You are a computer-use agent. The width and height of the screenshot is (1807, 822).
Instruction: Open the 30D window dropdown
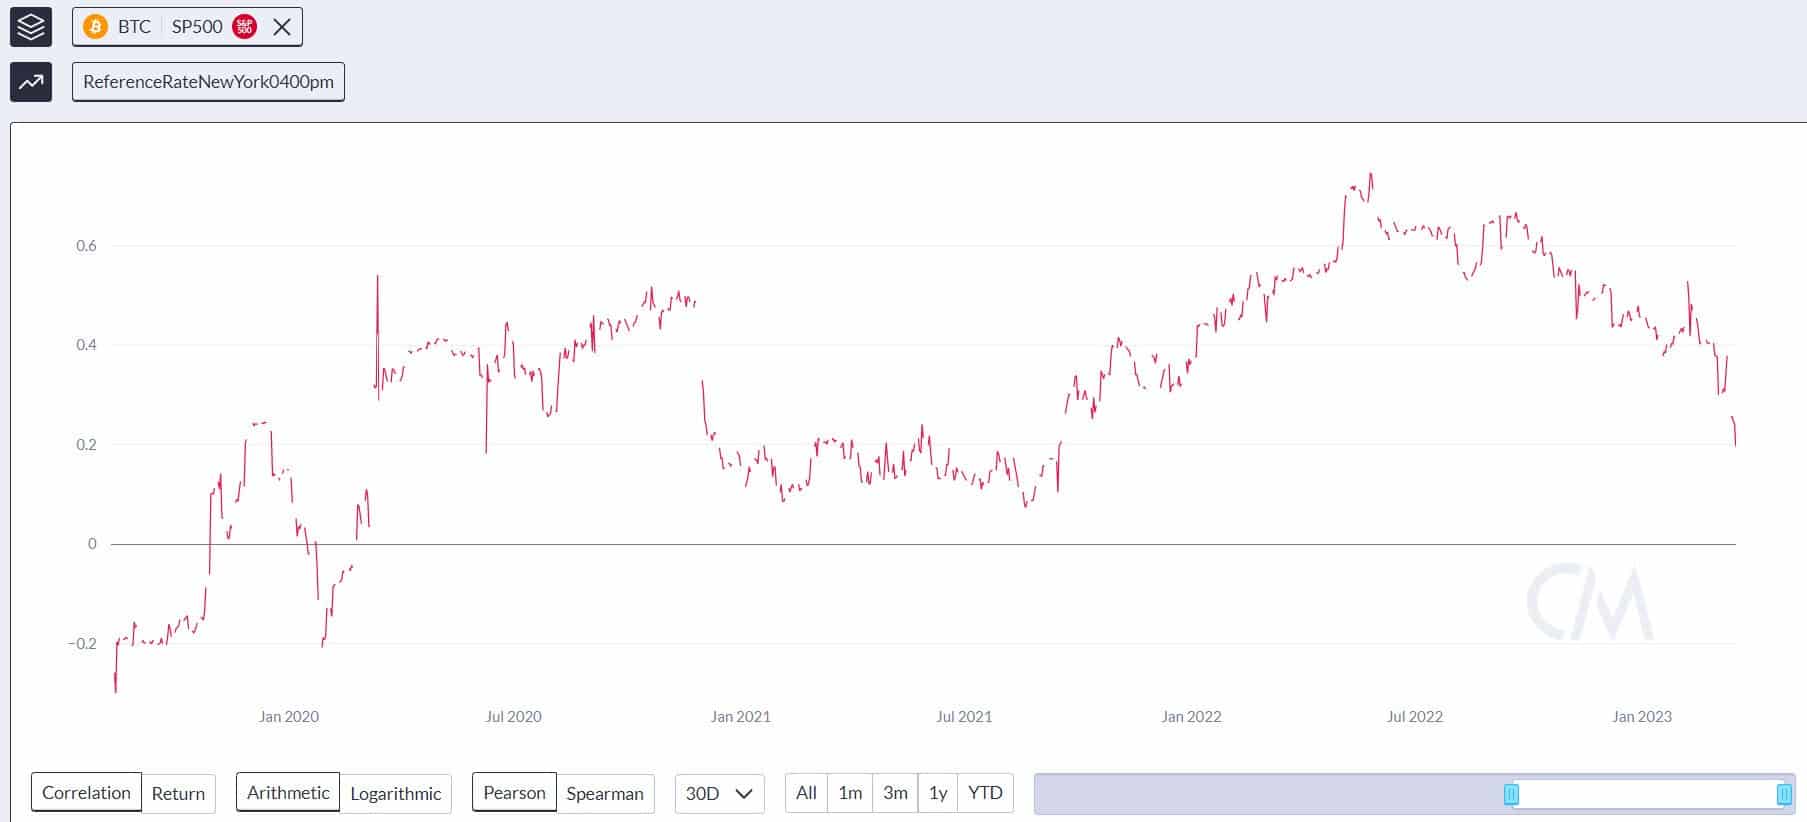719,794
